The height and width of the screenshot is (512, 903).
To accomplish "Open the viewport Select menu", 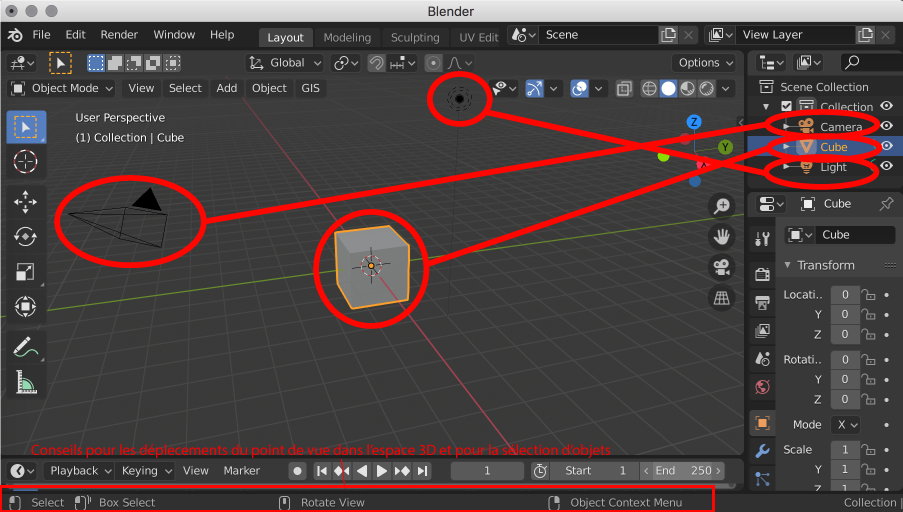I will (x=185, y=88).
